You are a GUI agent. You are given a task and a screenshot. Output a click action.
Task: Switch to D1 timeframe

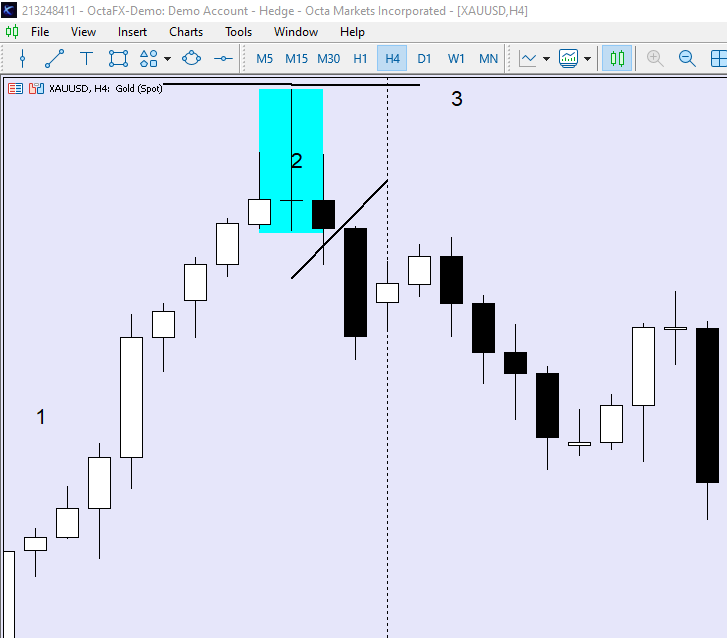424,59
